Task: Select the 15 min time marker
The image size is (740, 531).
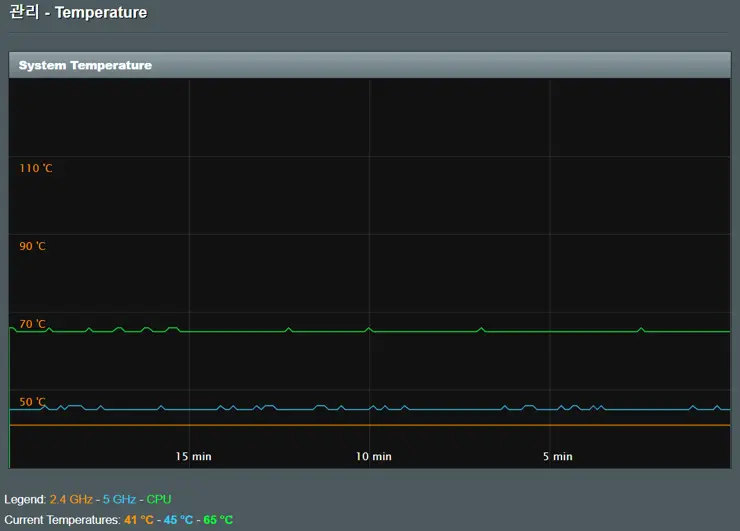Action: pyautogui.click(x=193, y=456)
